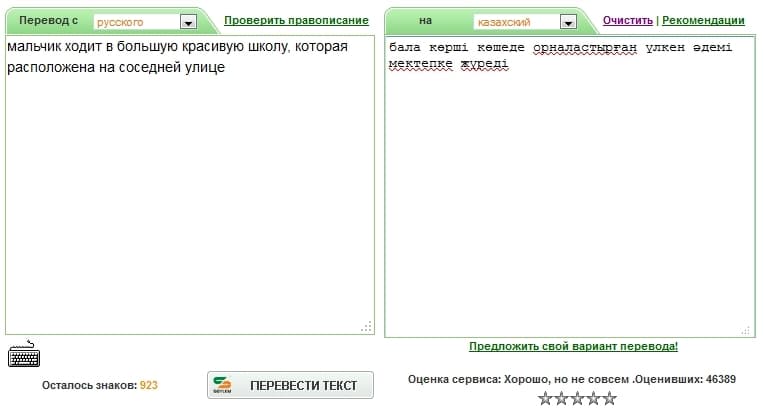Click the Sotlem logo on translate button
This screenshot has width=764, height=413.
(222, 385)
